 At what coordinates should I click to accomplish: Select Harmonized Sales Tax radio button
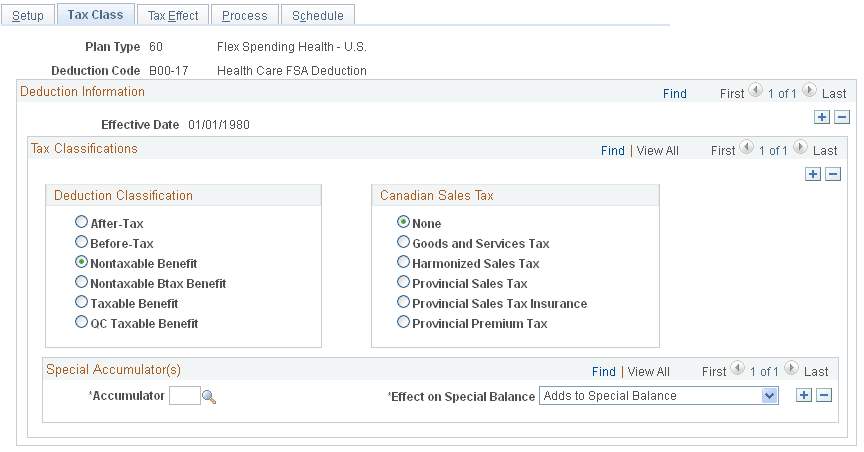[x=404, y=263]
